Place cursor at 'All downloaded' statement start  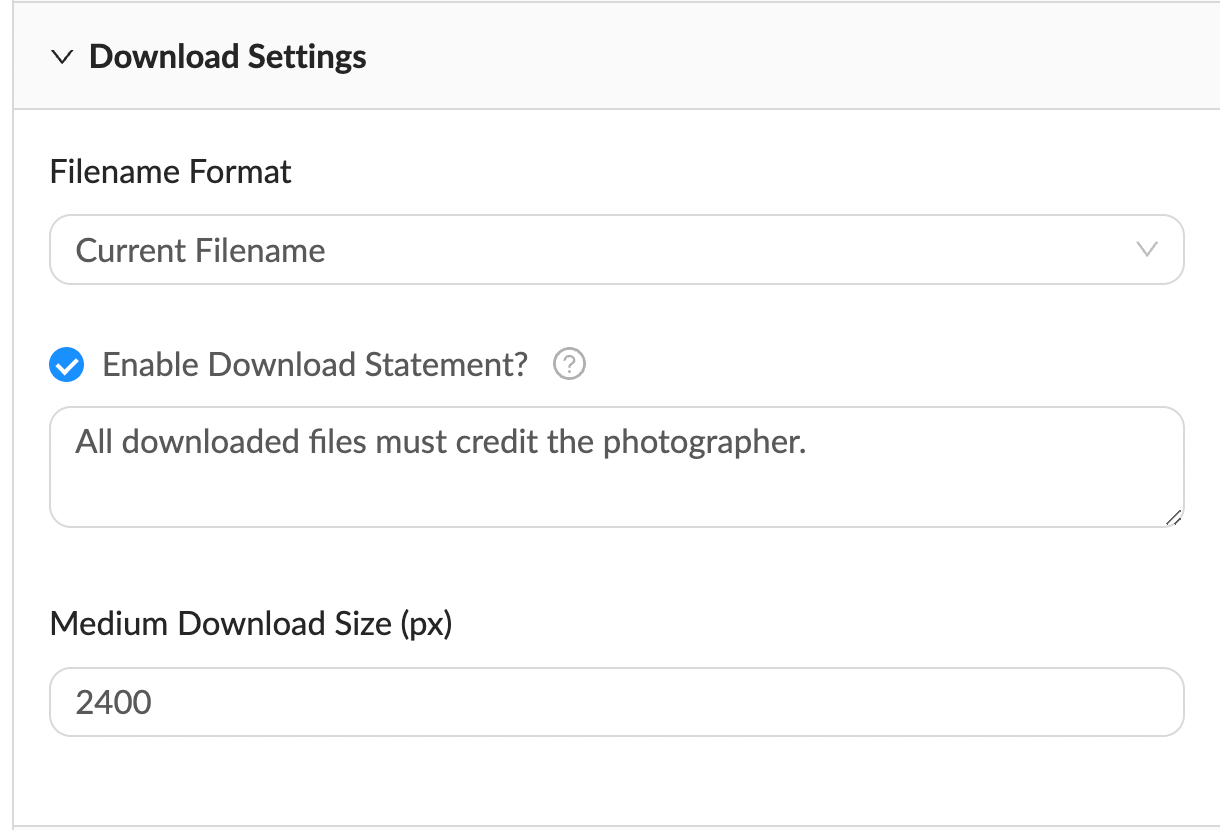77,442
